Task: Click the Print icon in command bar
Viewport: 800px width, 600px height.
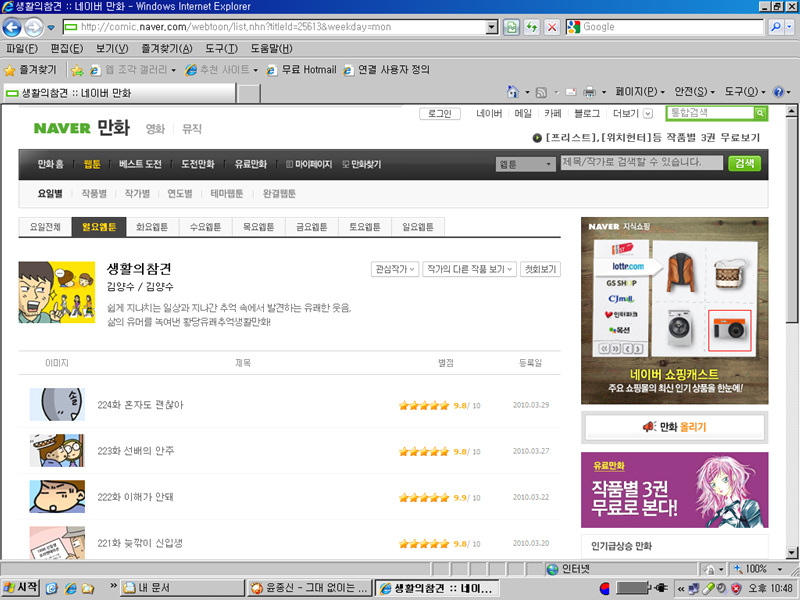Action: [x=589, y=92]
